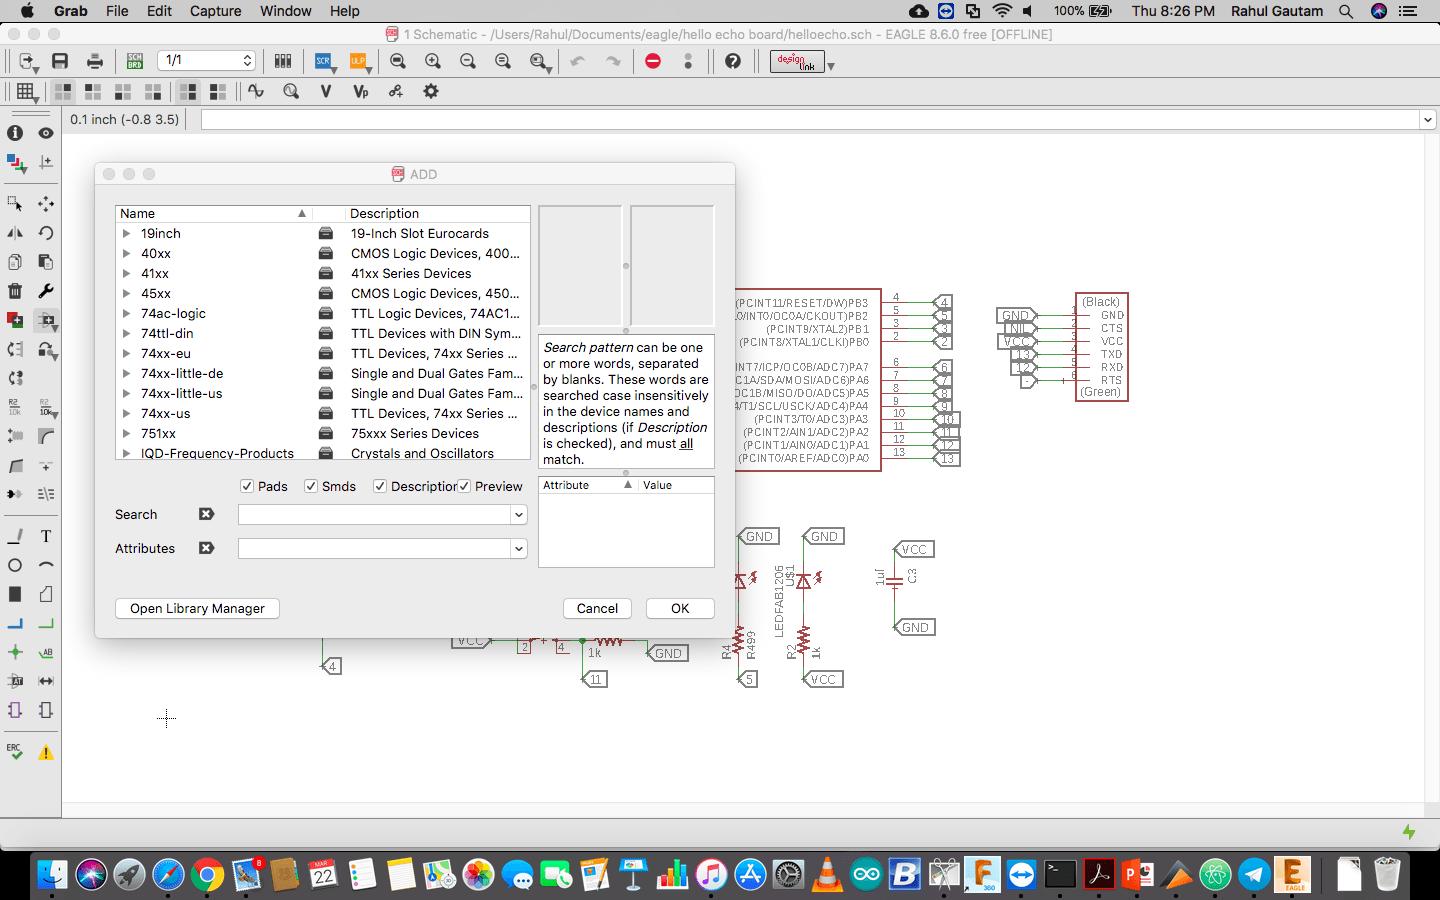Sort by the Description column header
The height and width of the screenshot is (900, 1440).
coord(436,213)
